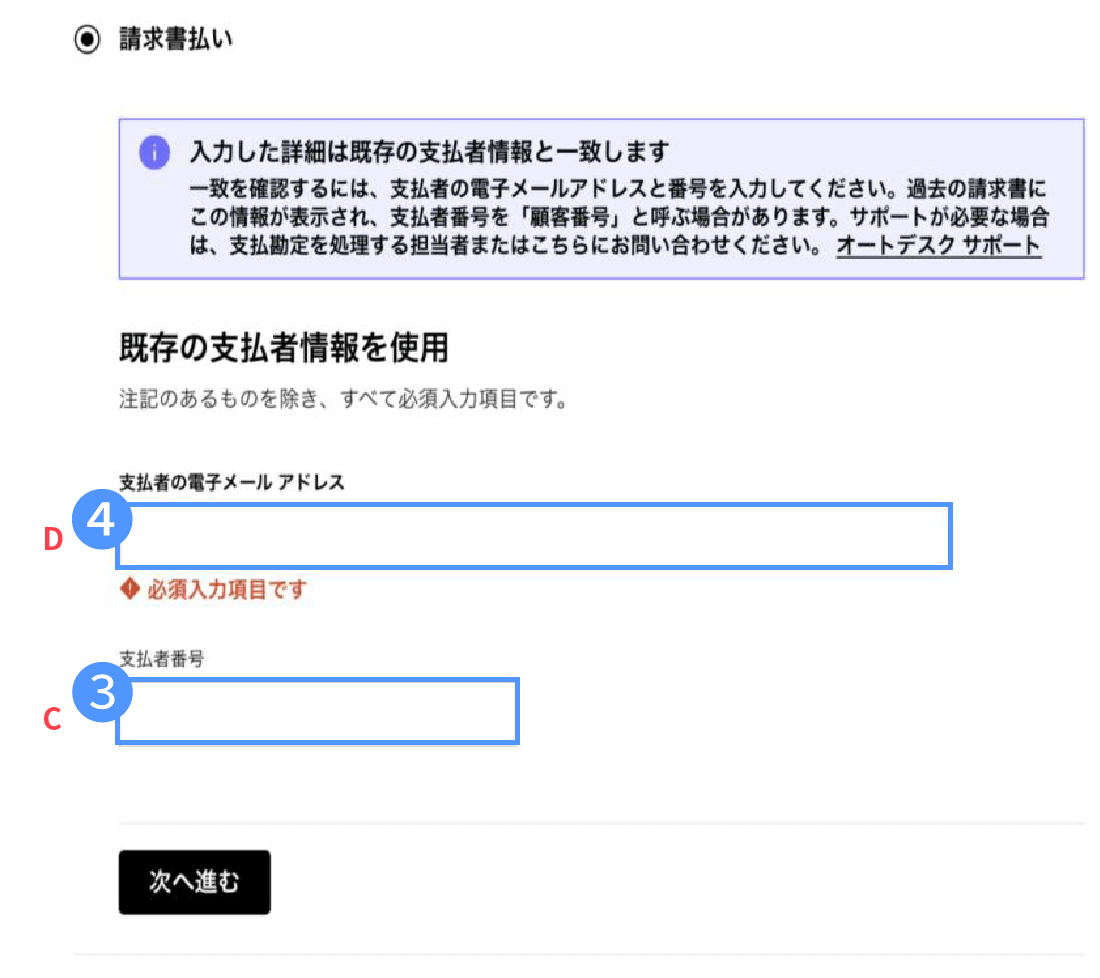Click the 支払者番号 field label
Image resolution: width=1100 pixels, height=978 pixels.
pyautogui.click(x=161, y=660)
